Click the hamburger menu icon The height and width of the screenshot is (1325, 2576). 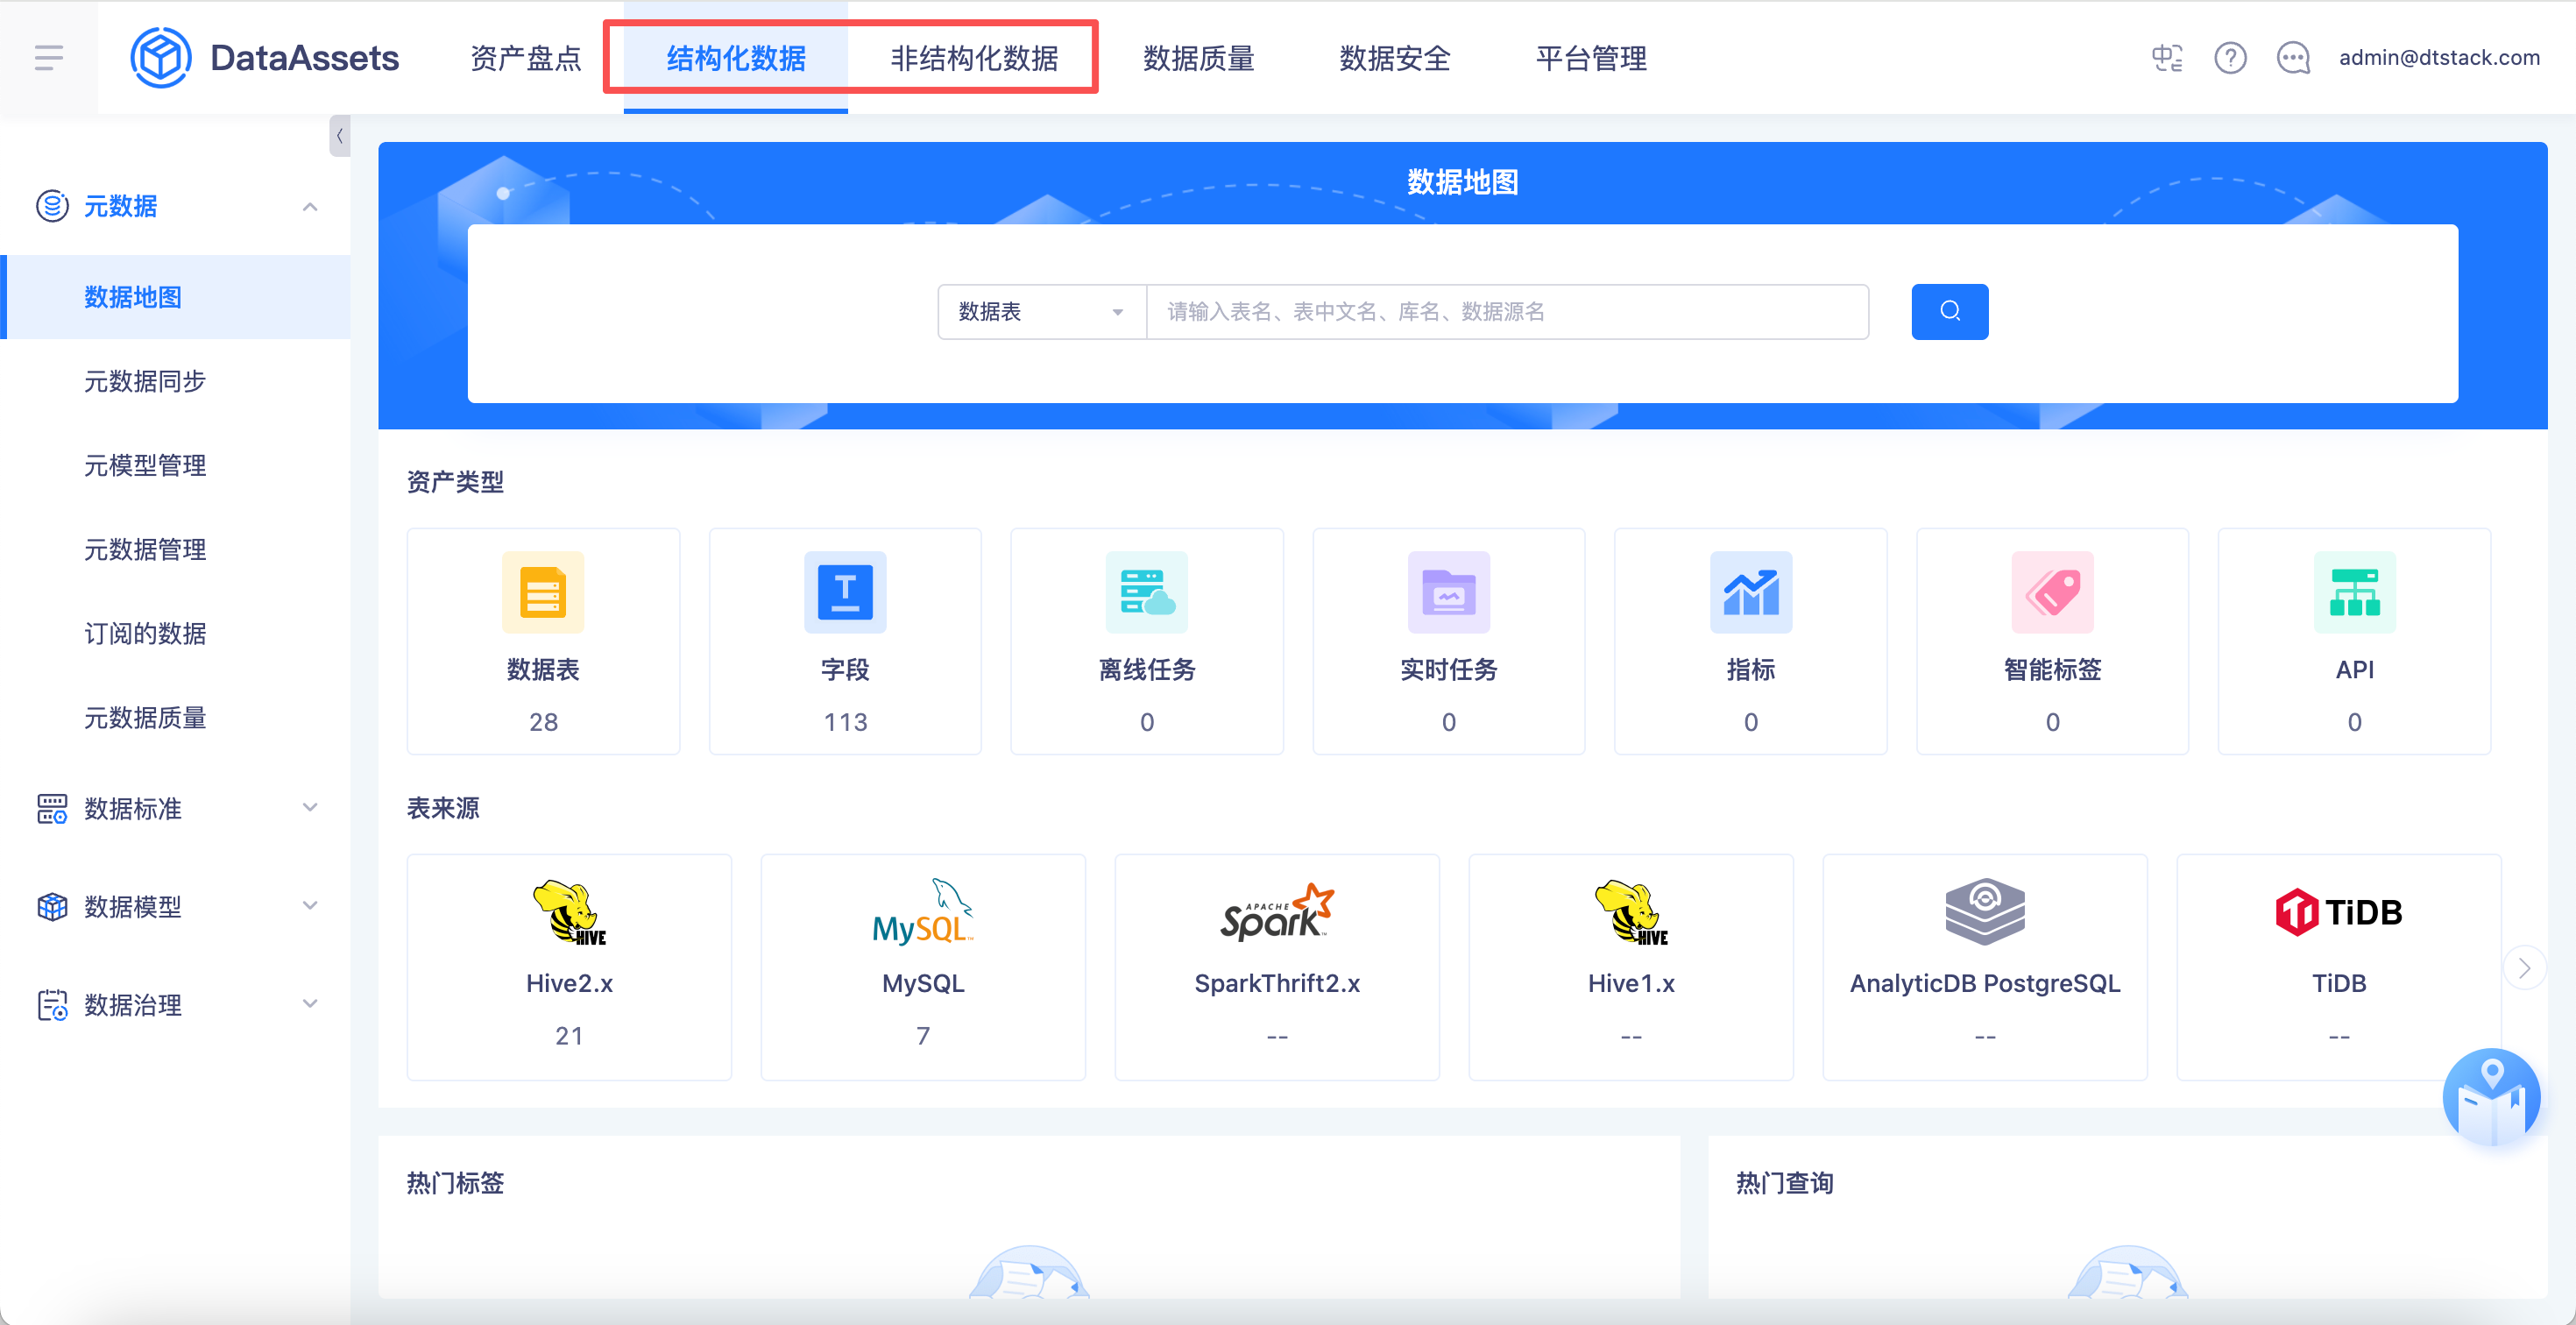(x=48, y=58)
